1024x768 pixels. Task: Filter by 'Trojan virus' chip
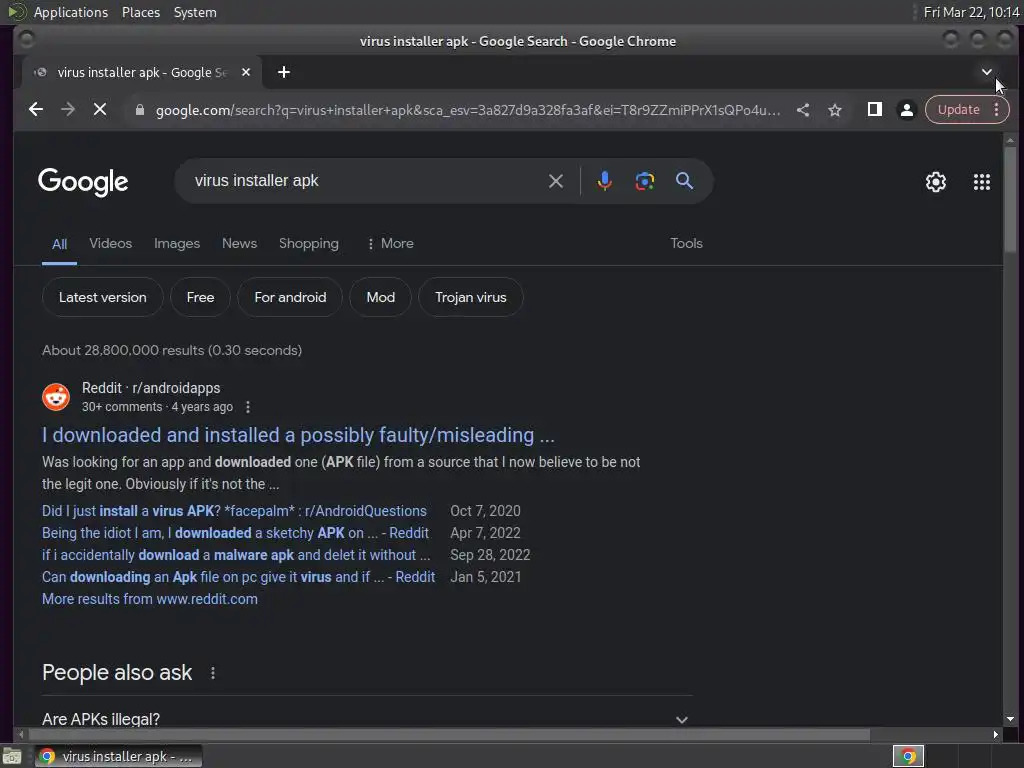(471, 298)
